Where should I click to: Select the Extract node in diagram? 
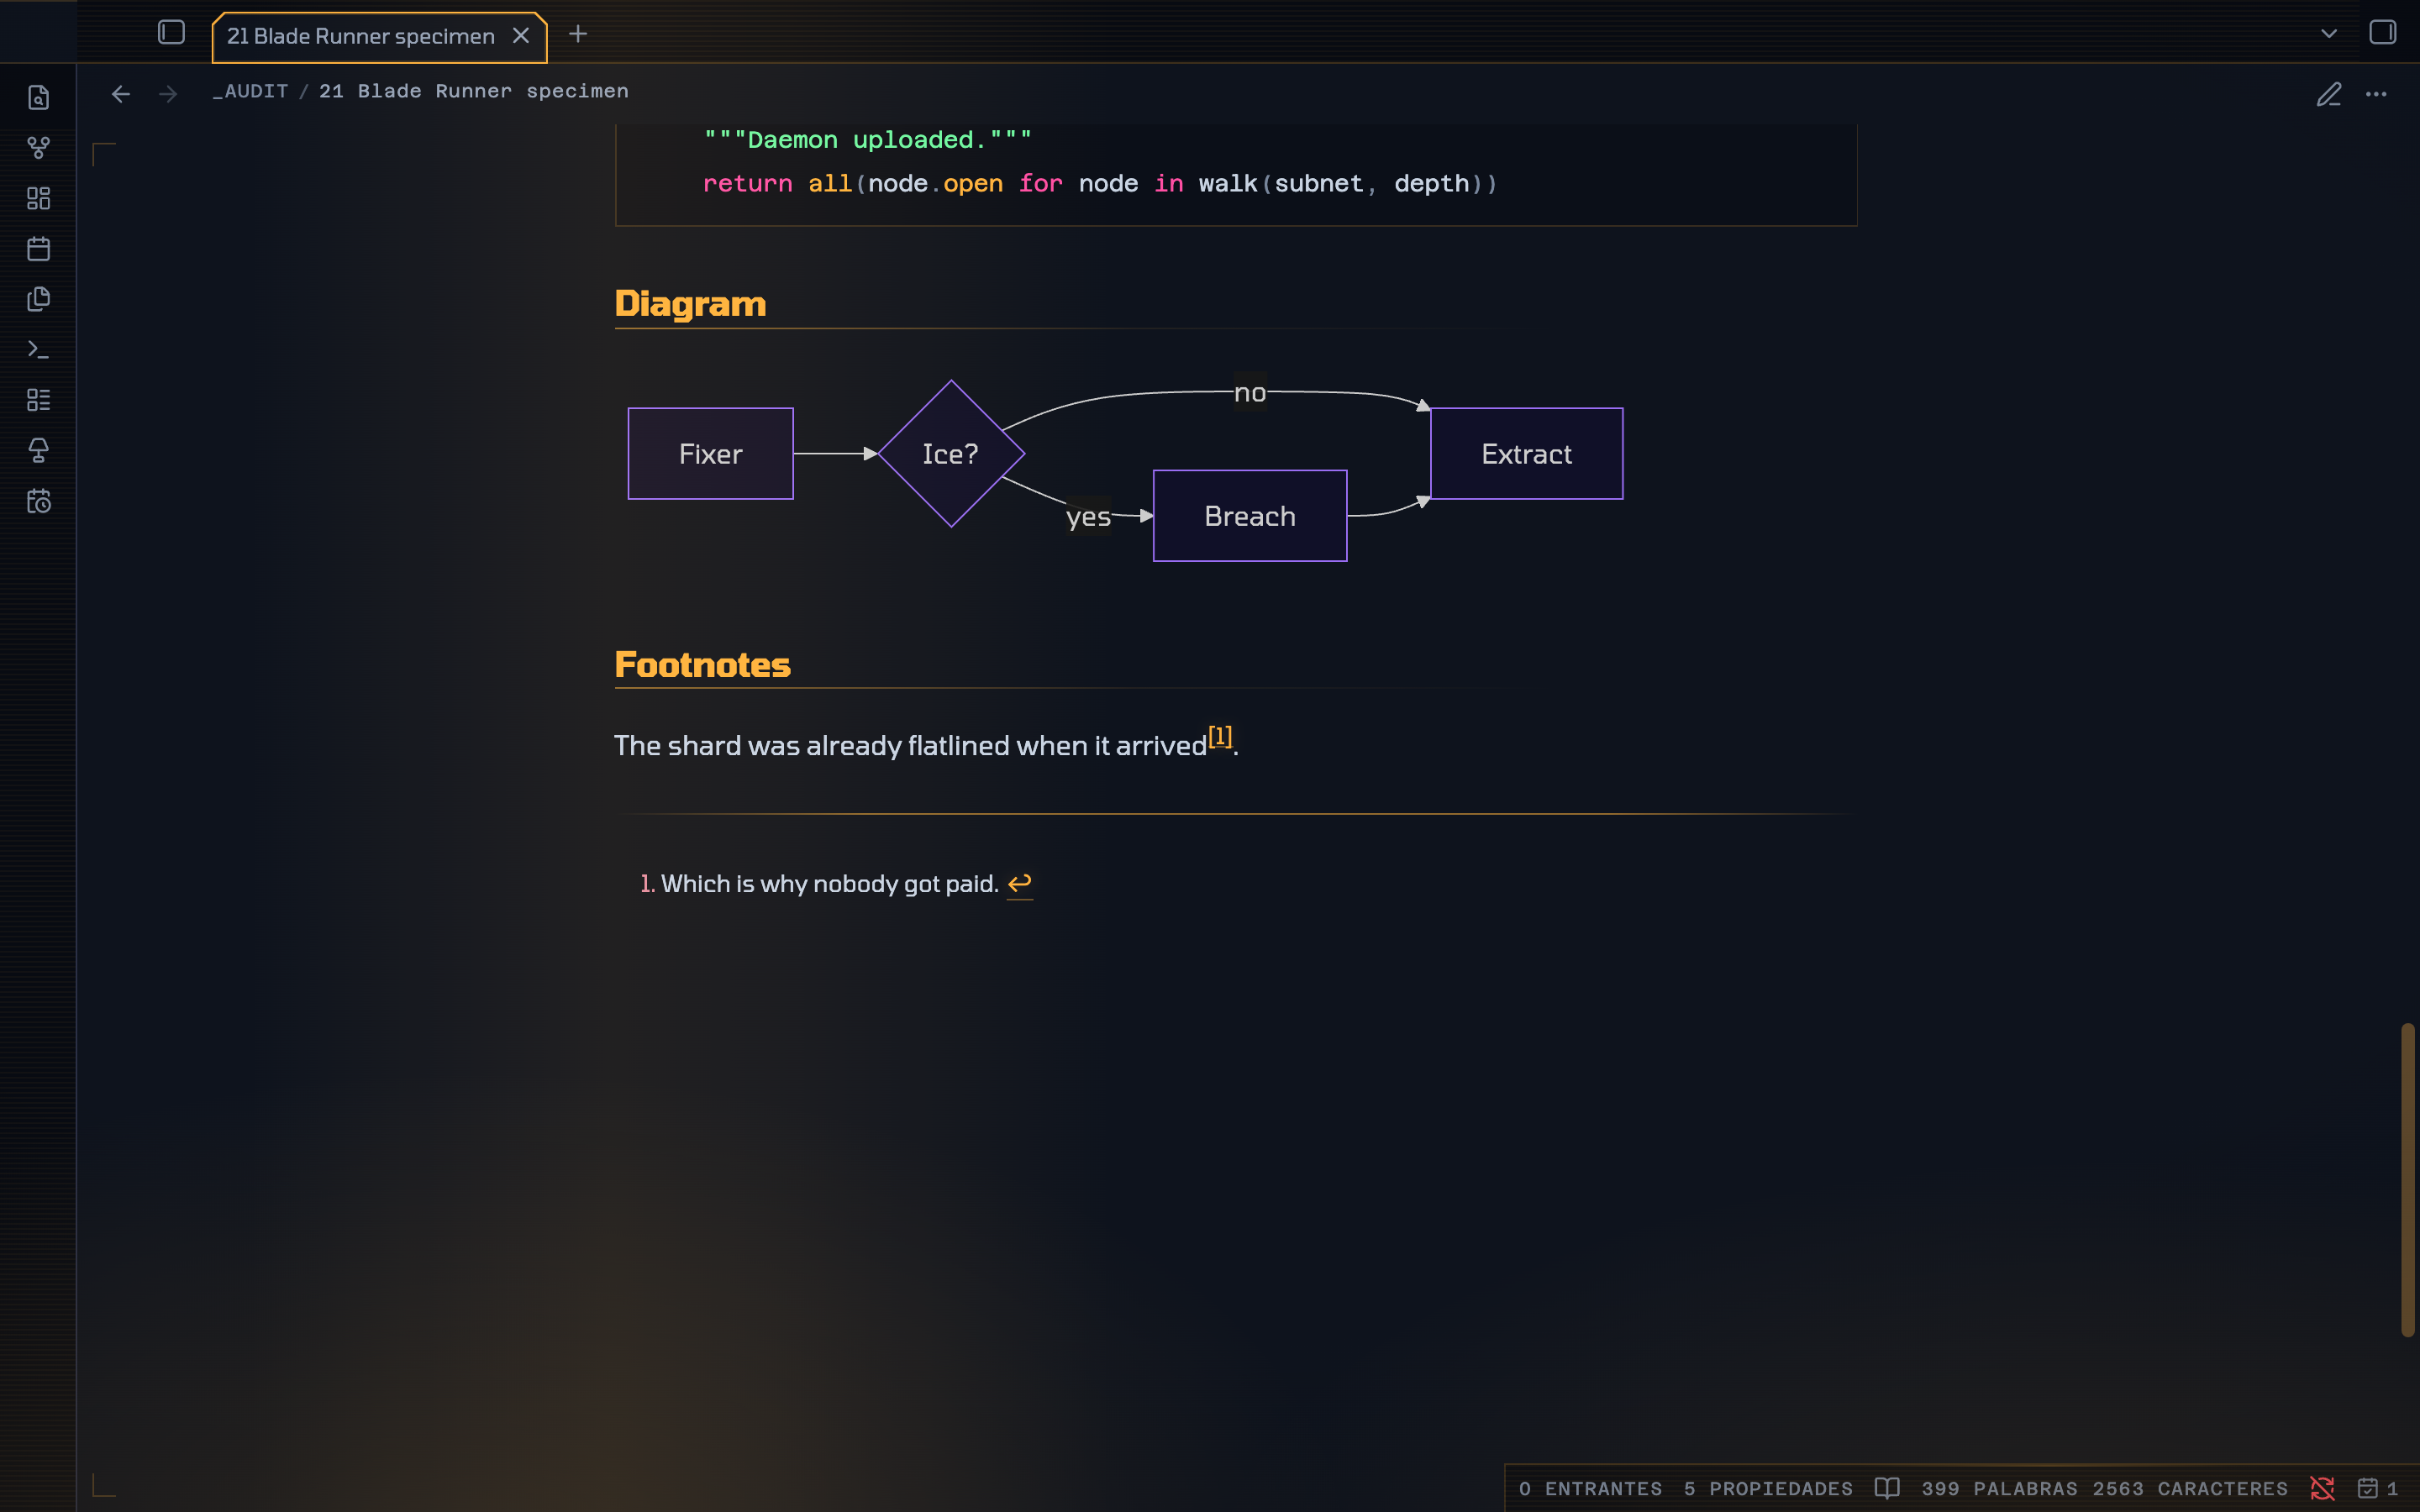pos(1526,454)
